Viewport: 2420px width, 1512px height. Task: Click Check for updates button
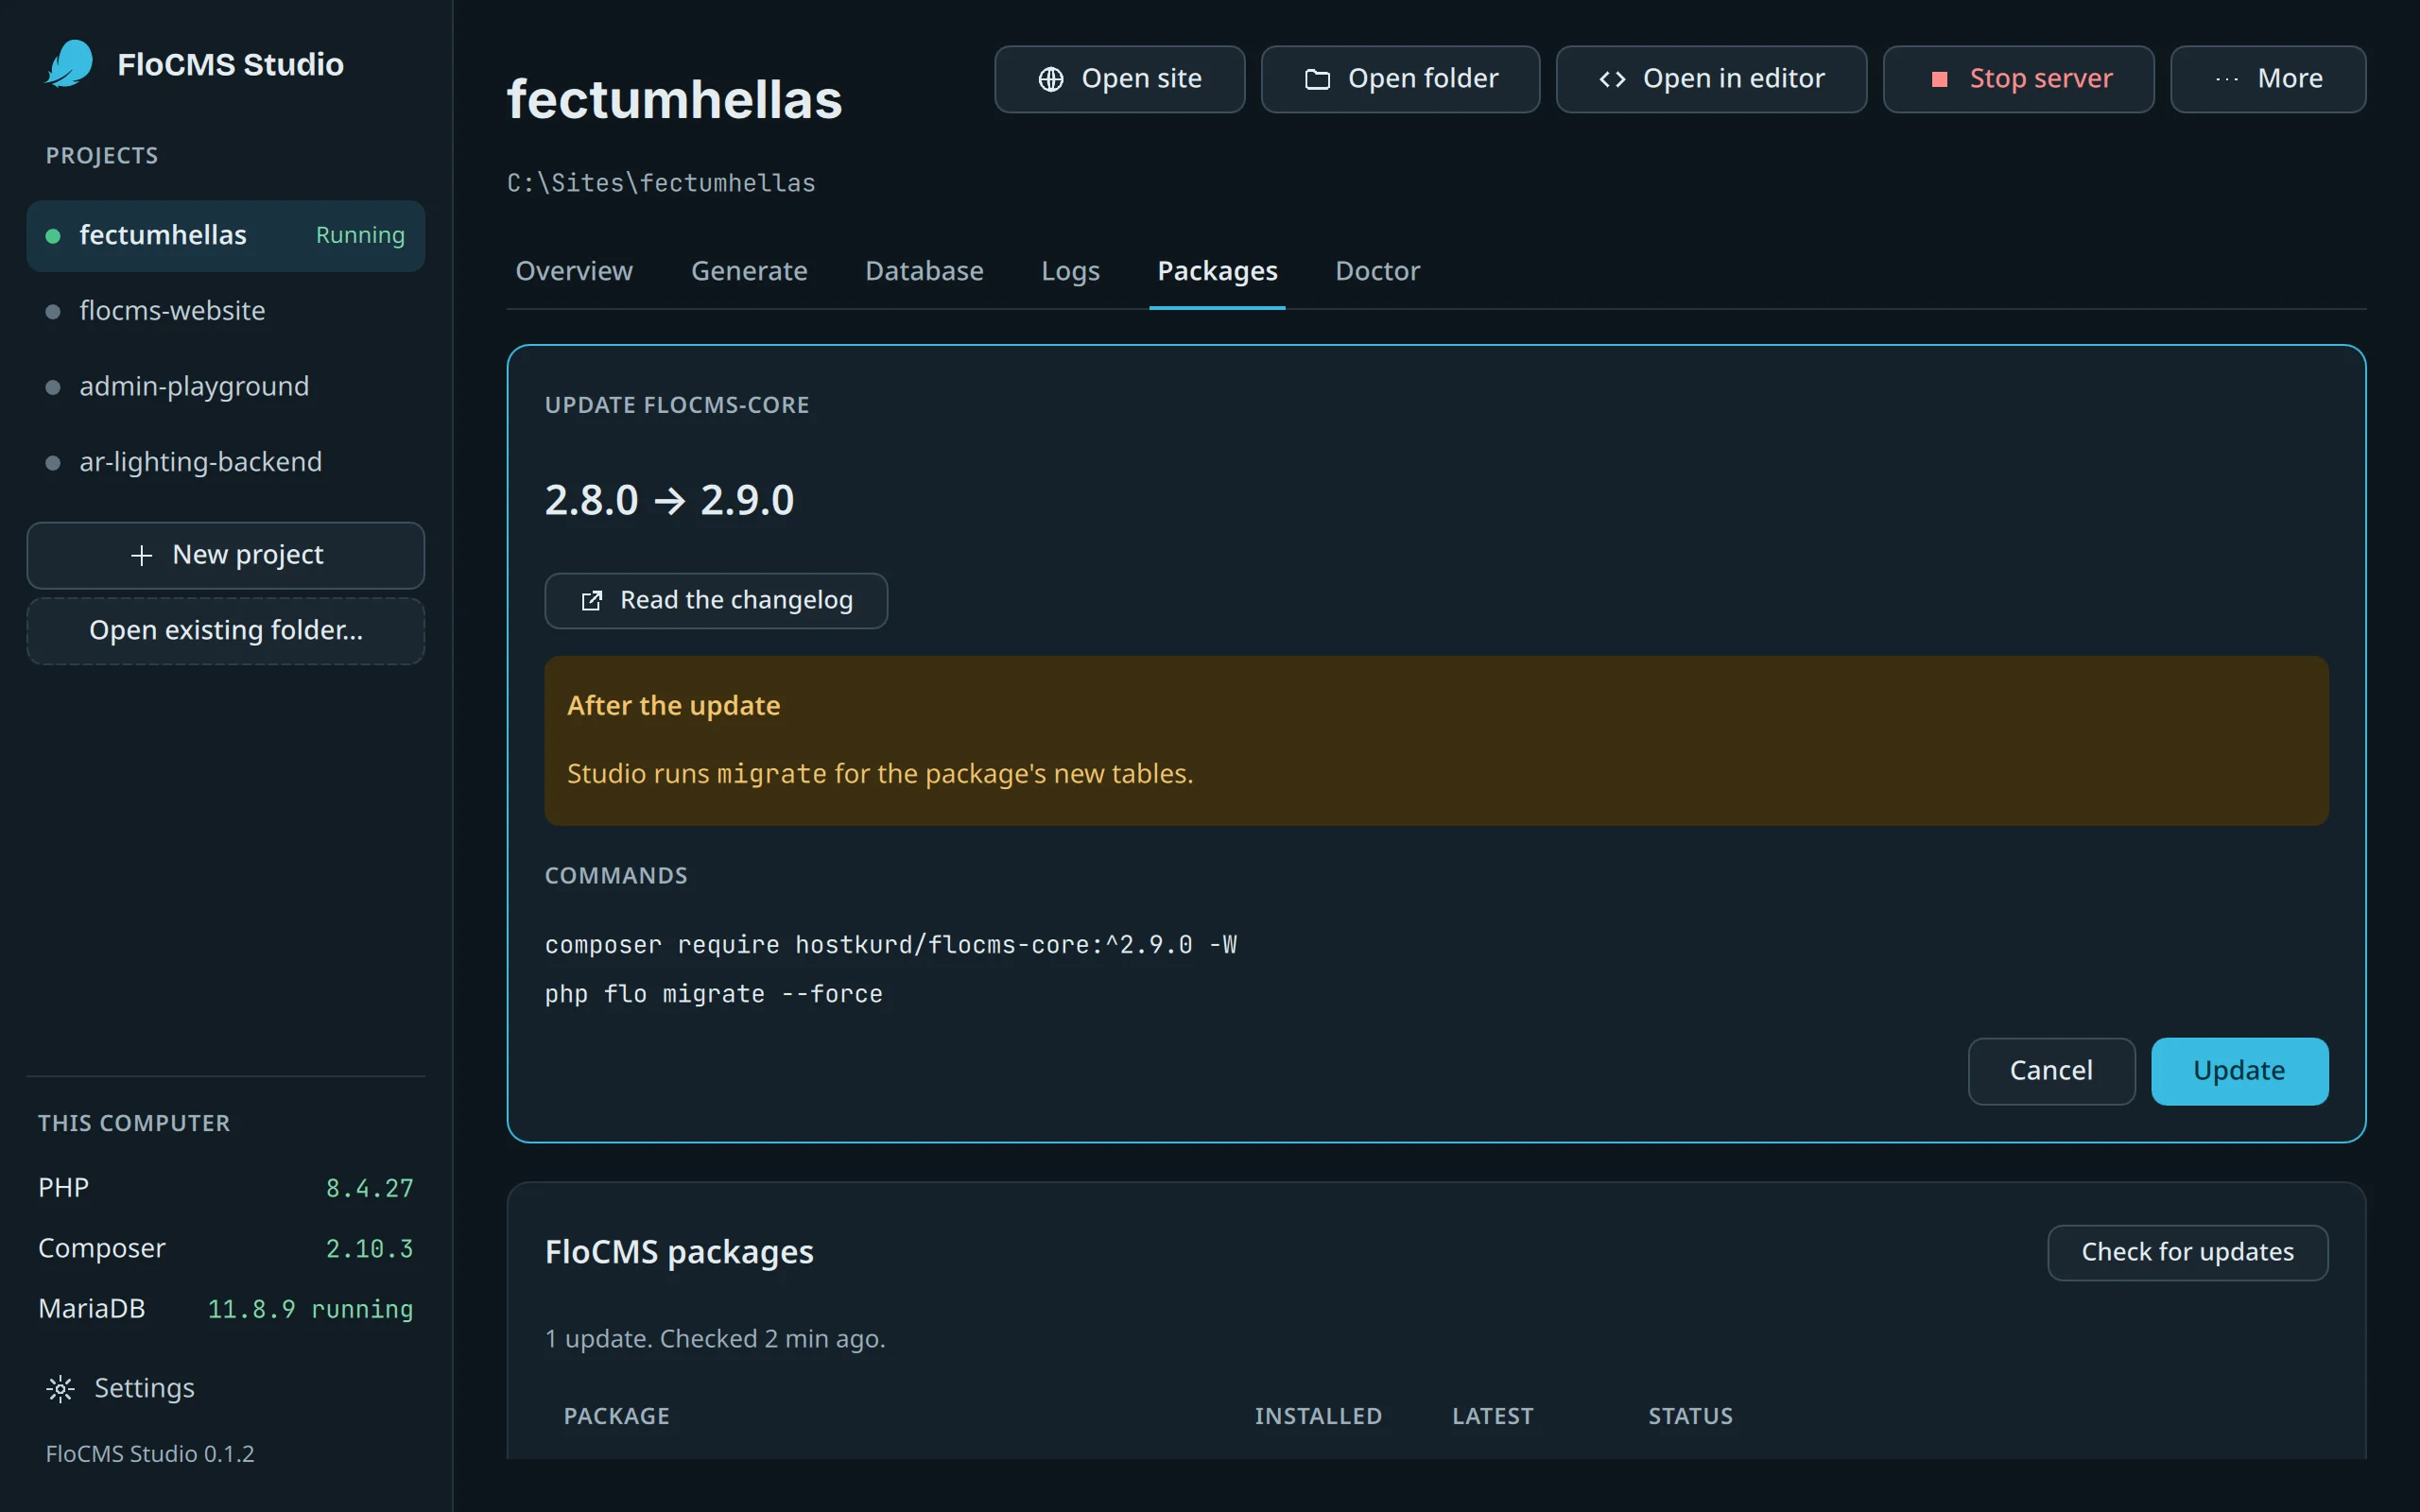pos(2187,1252)
